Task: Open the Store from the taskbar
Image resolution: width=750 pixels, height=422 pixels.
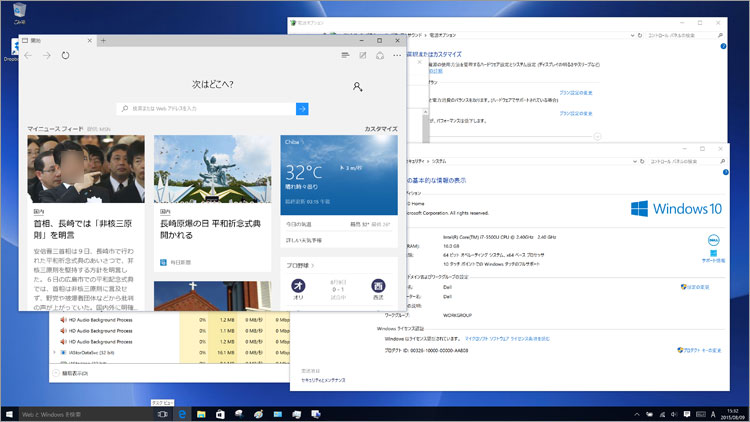Action: pyautogui.click(x=221, y=413)
